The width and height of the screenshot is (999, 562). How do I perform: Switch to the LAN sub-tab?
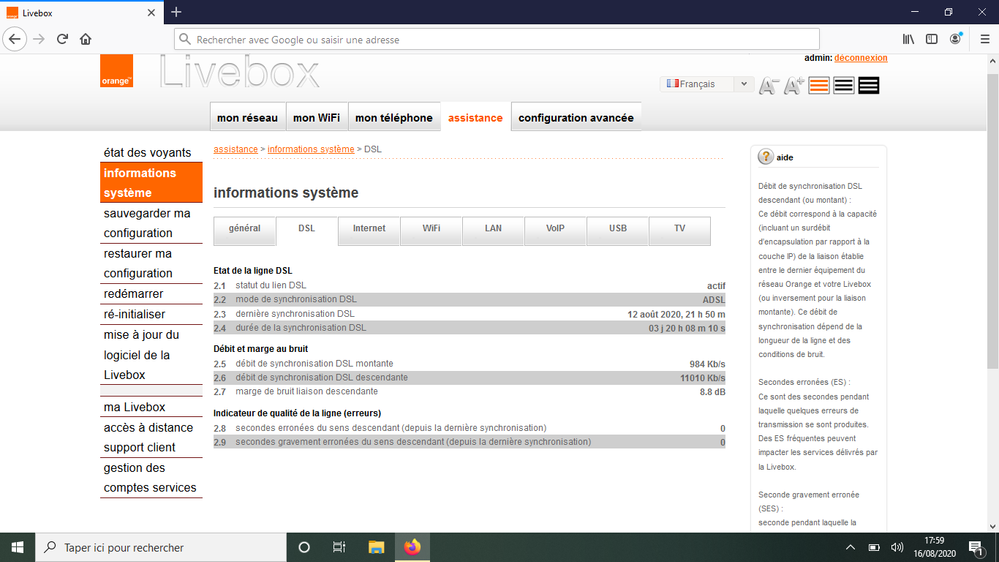click(493, 229)
